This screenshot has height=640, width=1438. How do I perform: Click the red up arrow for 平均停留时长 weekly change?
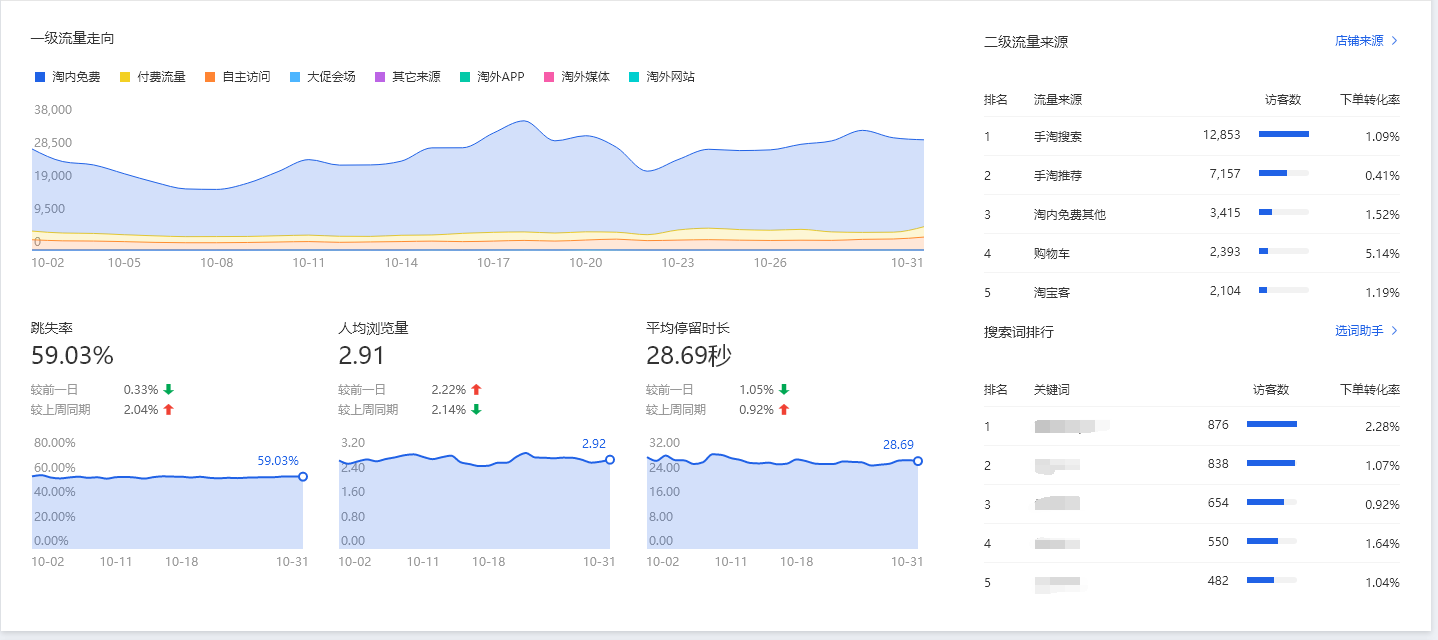pyautogui.click(x=784, y=410)
